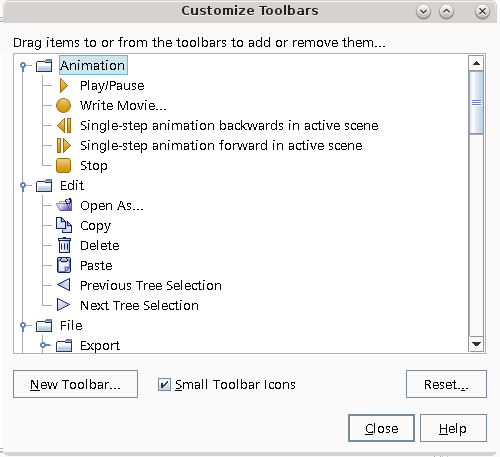Select the Open As folder icon
500x457 pixels.
coord(64,205)
